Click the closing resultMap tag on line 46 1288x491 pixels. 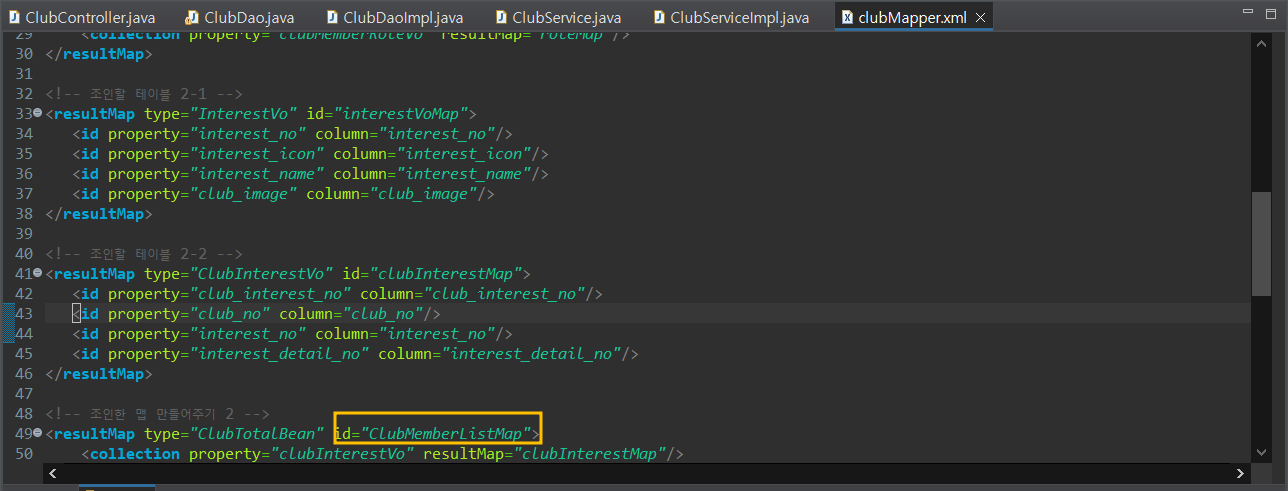pos(98,374)
